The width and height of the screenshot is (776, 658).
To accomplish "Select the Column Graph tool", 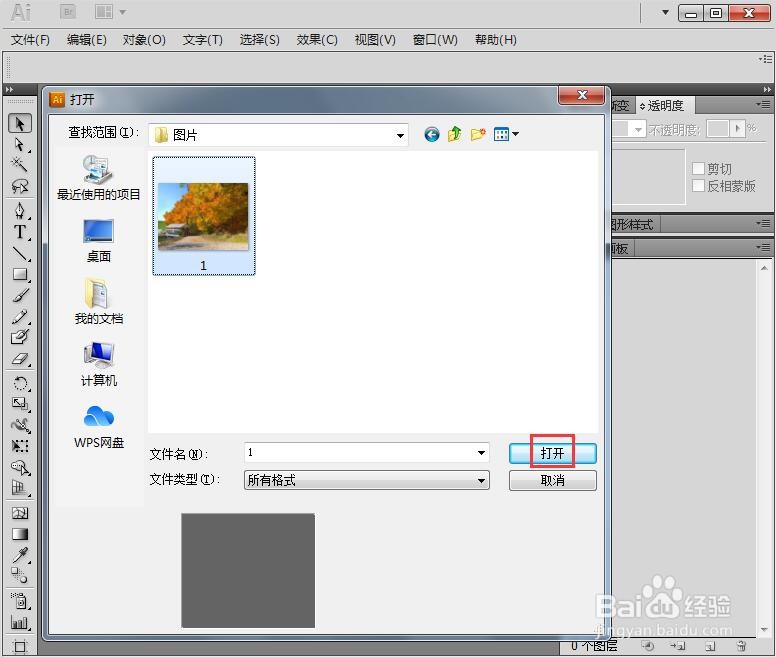I will 20,623.
